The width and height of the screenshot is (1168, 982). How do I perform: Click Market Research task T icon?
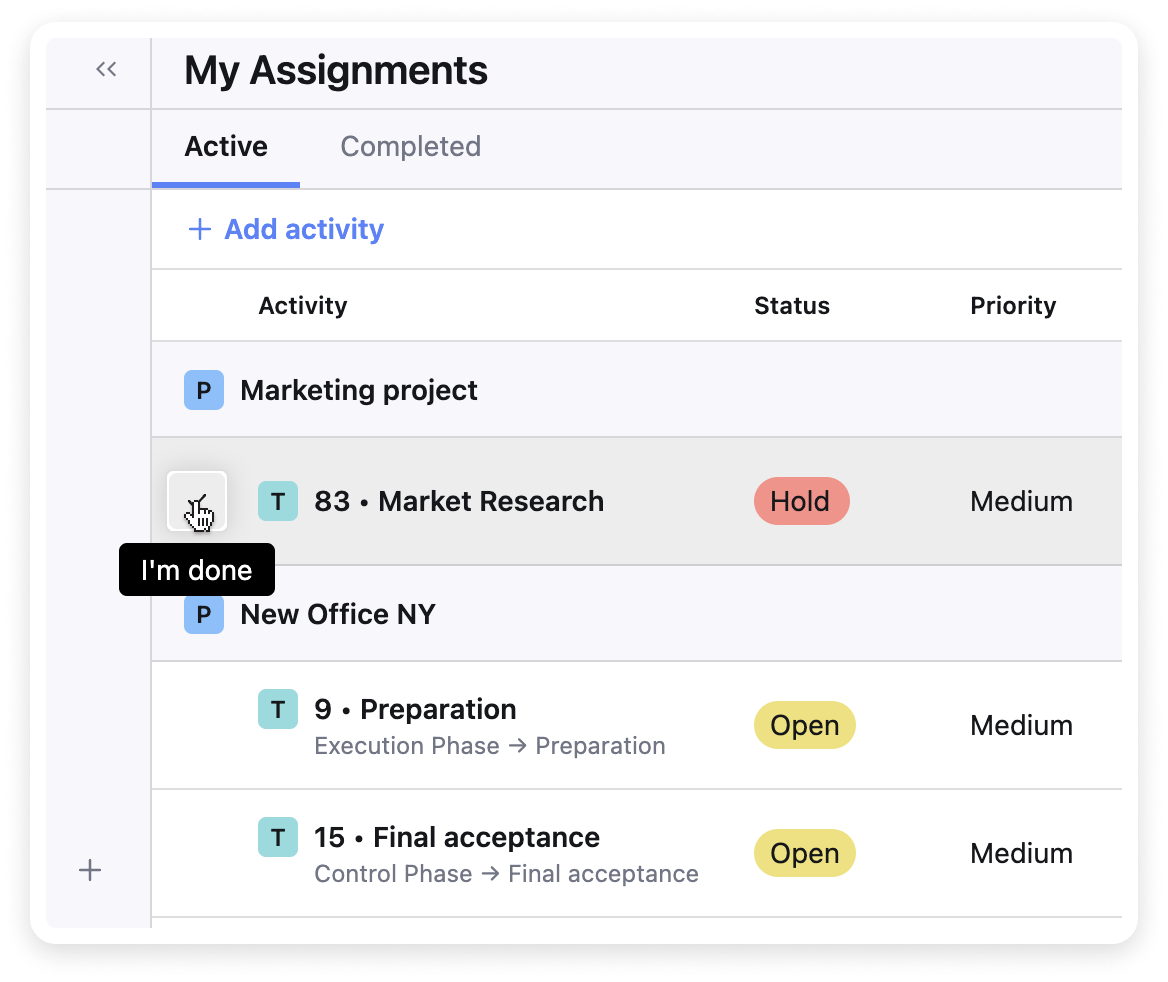[x=278, y=501]
